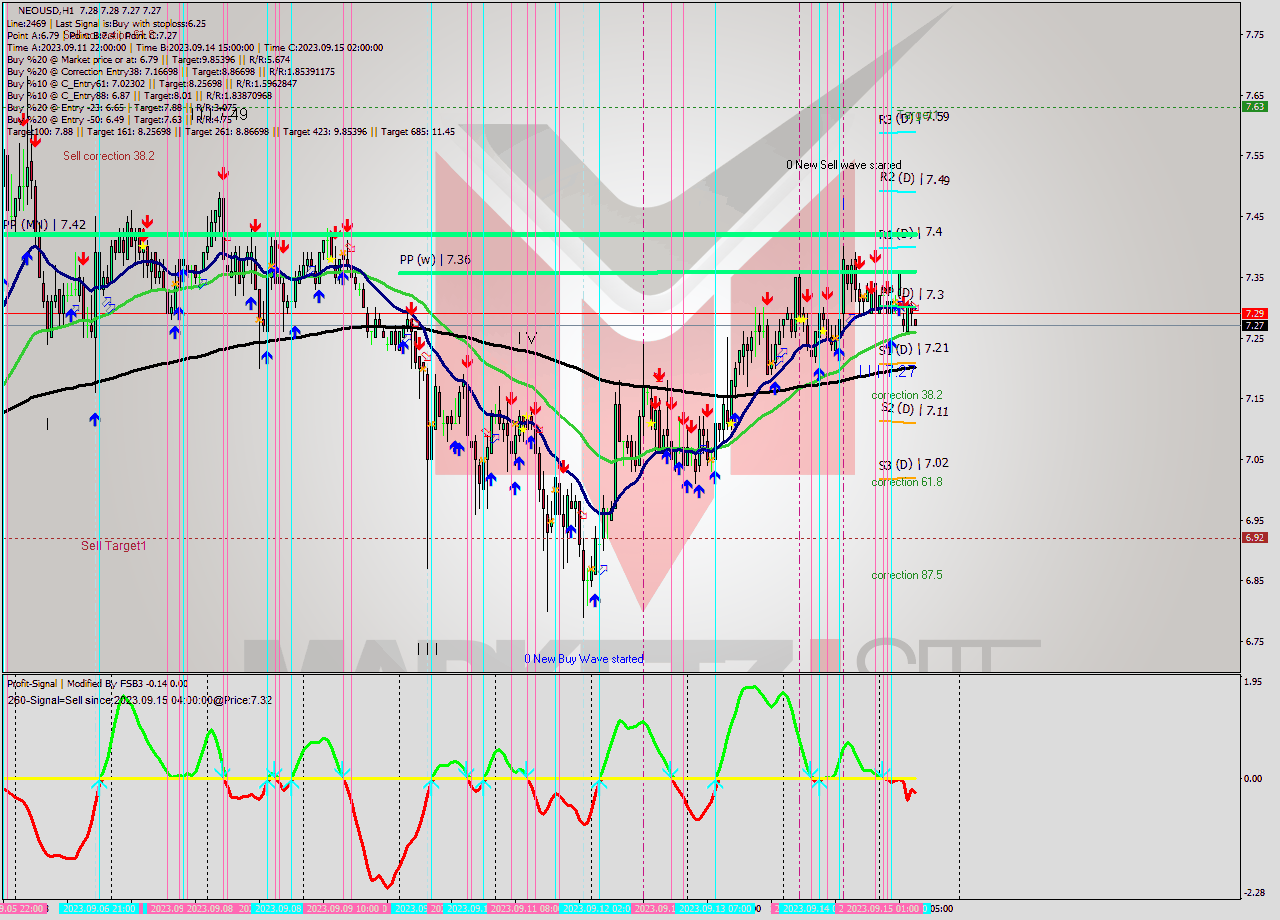Click the 7.55 price axis label
This screenshot has width=1280, height=920.
tap(1257, 155)
